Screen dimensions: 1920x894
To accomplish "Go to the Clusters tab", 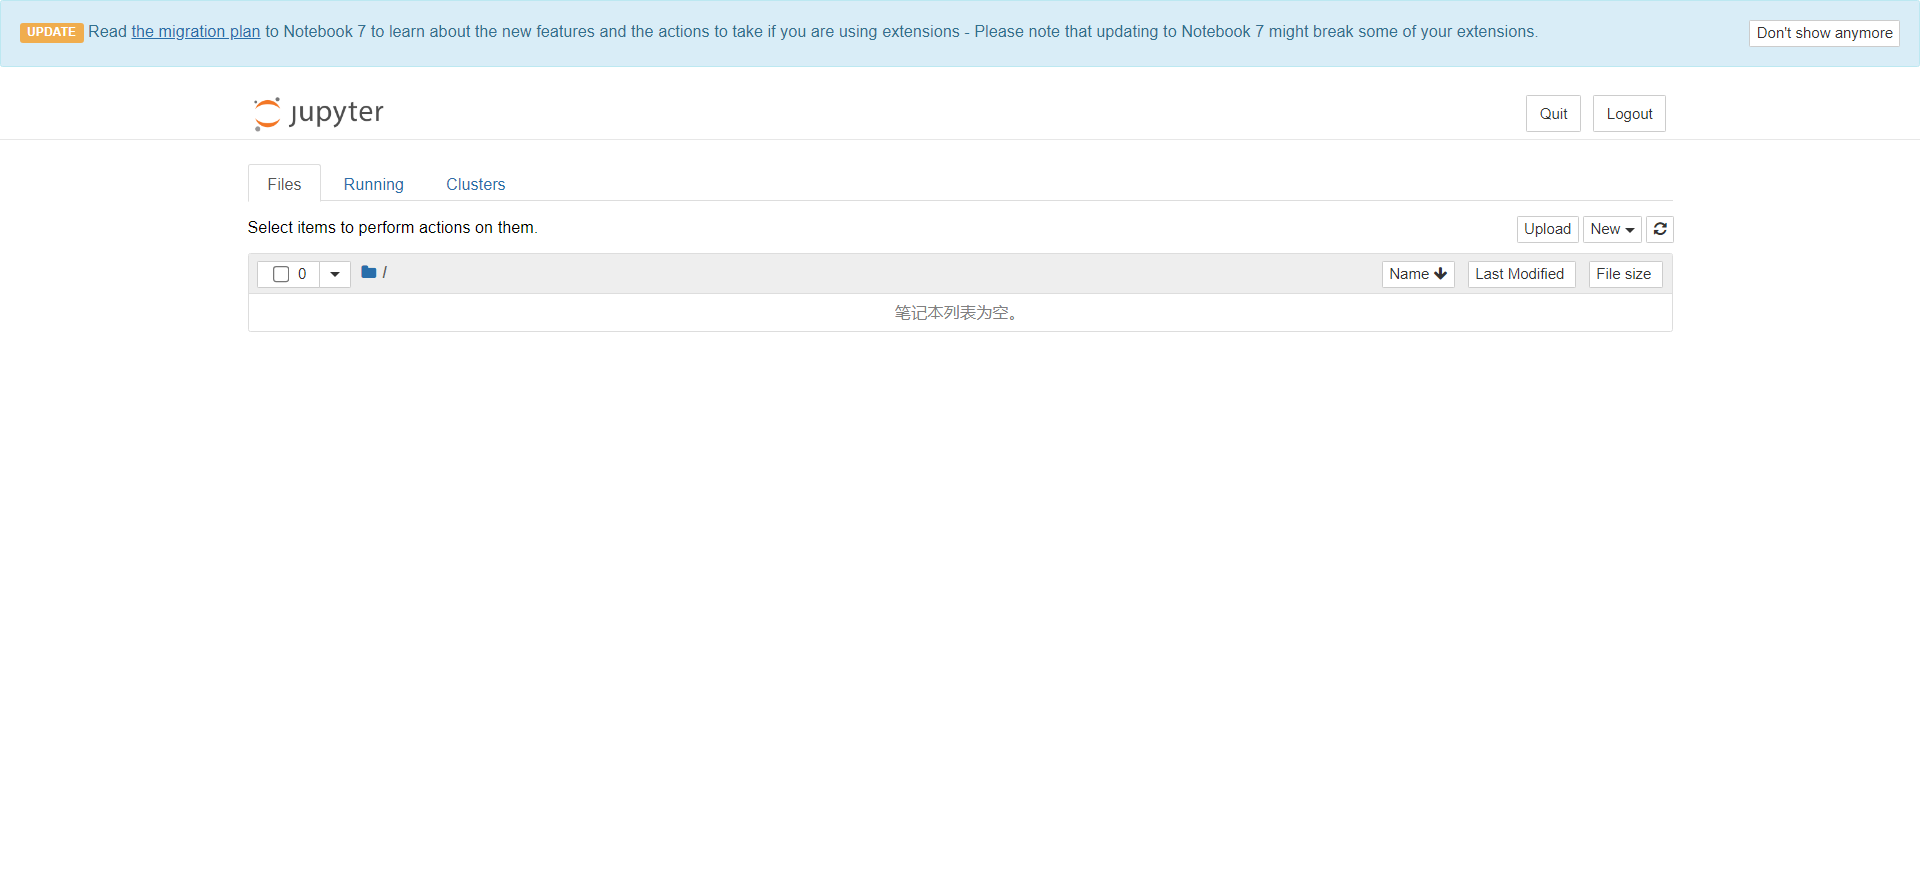I will pos(475,184).
